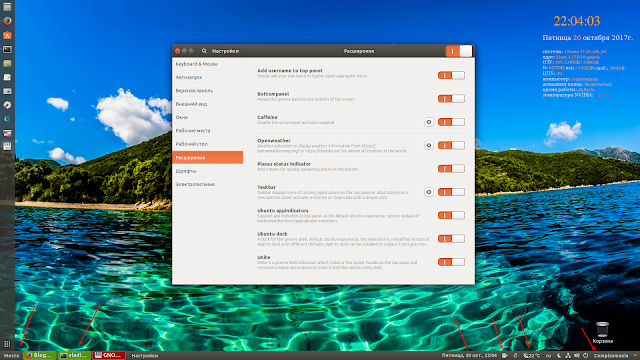This screenshot has width=640, height=360.
Task: Switch to the Blog... Firefox taskbar window
Action: [x=40, y=356]
